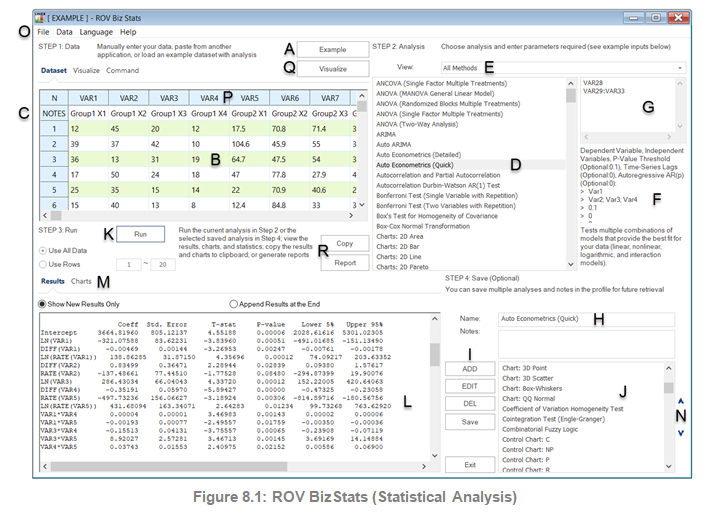Screen dimensions: 728x513
Task: Click the blue up arrow beside saved list
Action: (710, 399)
